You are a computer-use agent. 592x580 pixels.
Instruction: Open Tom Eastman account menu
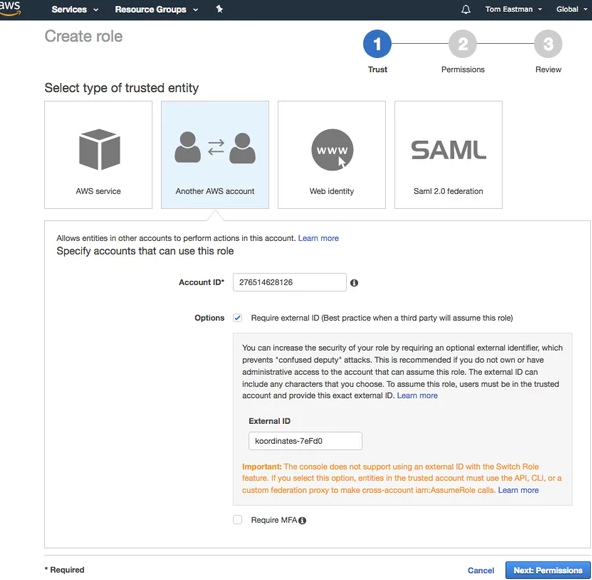pyautogui.click(x=513, y=9)
